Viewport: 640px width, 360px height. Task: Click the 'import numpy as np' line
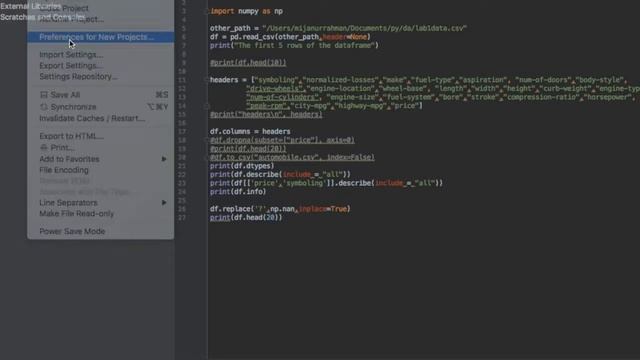pos(247,11)
